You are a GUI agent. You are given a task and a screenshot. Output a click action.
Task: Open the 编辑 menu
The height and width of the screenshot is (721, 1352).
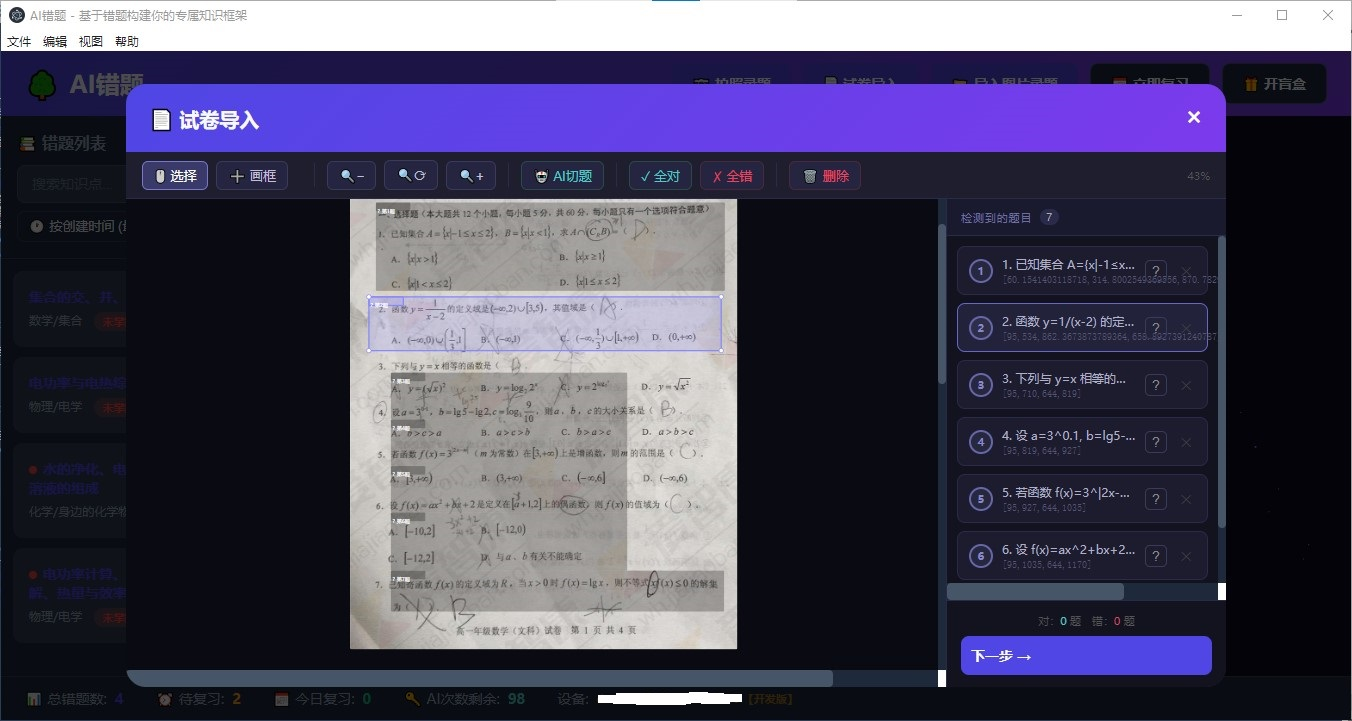pyautogui.click(x=55, y=41)
